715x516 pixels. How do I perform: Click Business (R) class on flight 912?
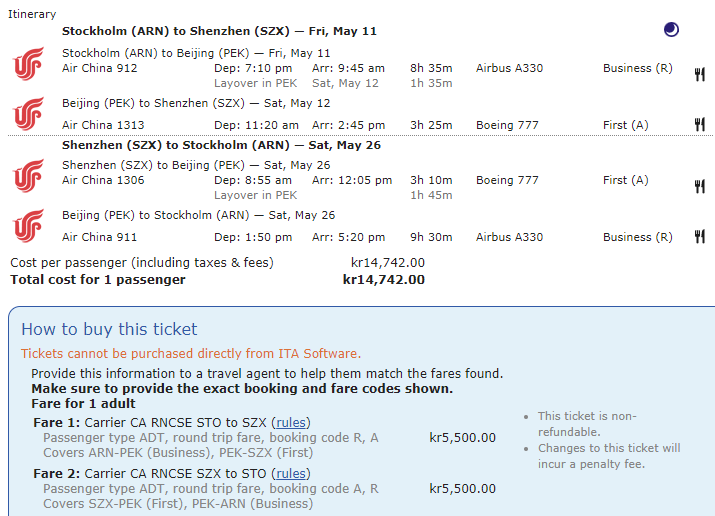tap(637, 68)
